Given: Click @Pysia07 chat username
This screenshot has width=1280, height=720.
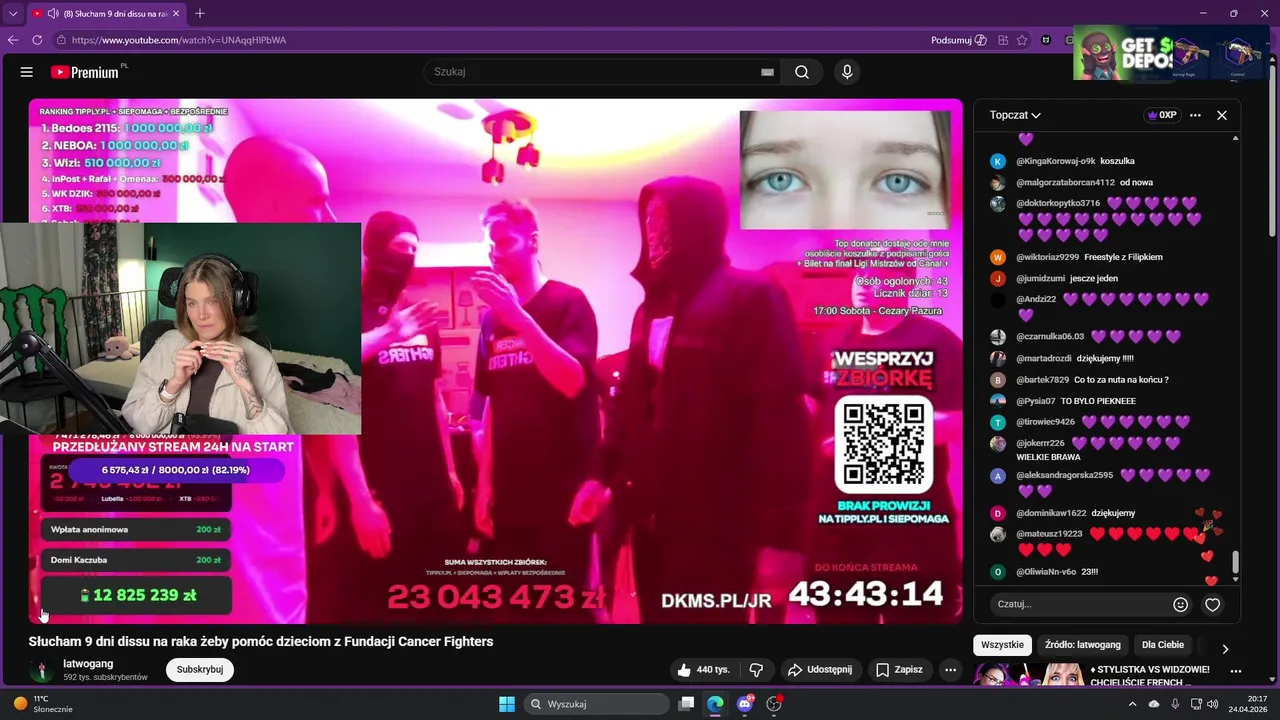Looking at the screenshot, I should [x=1036, y=401].
